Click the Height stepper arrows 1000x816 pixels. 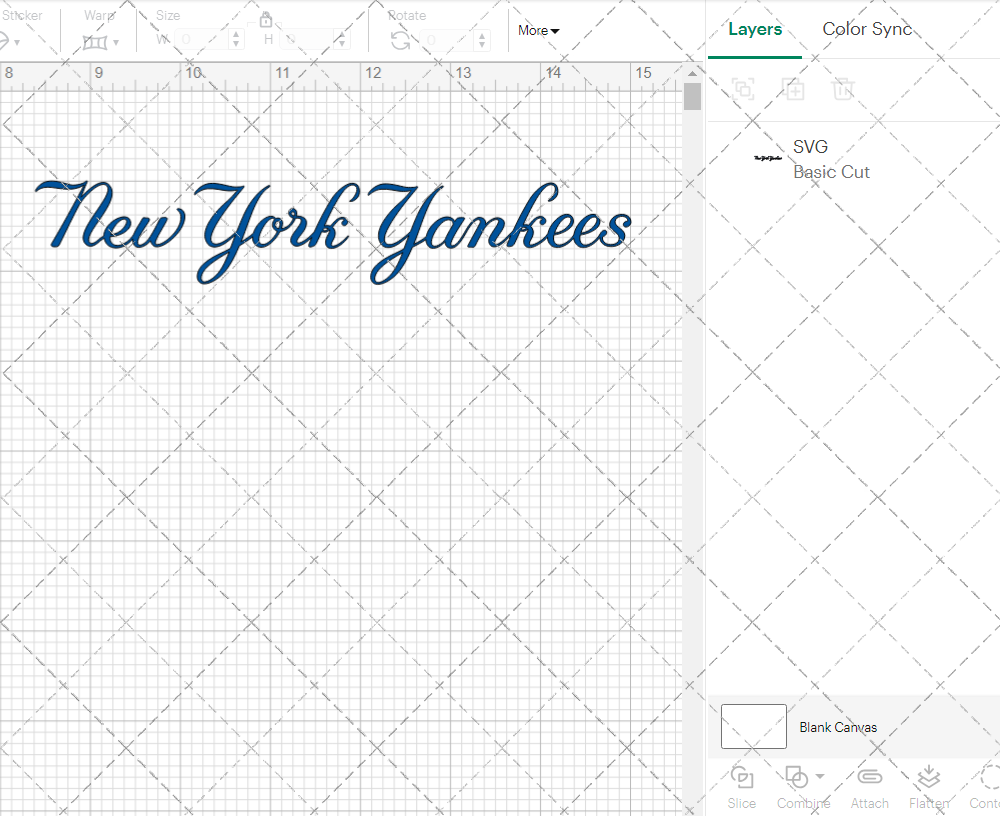coord(342,40)
